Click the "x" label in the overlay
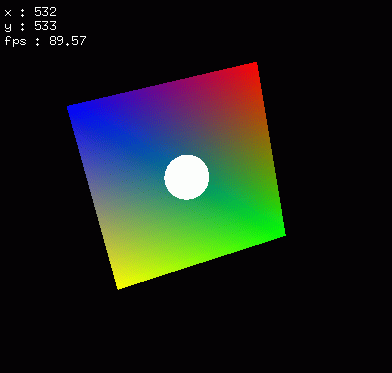The height and width of the screenshot is (373, 392). click(8, 13)
